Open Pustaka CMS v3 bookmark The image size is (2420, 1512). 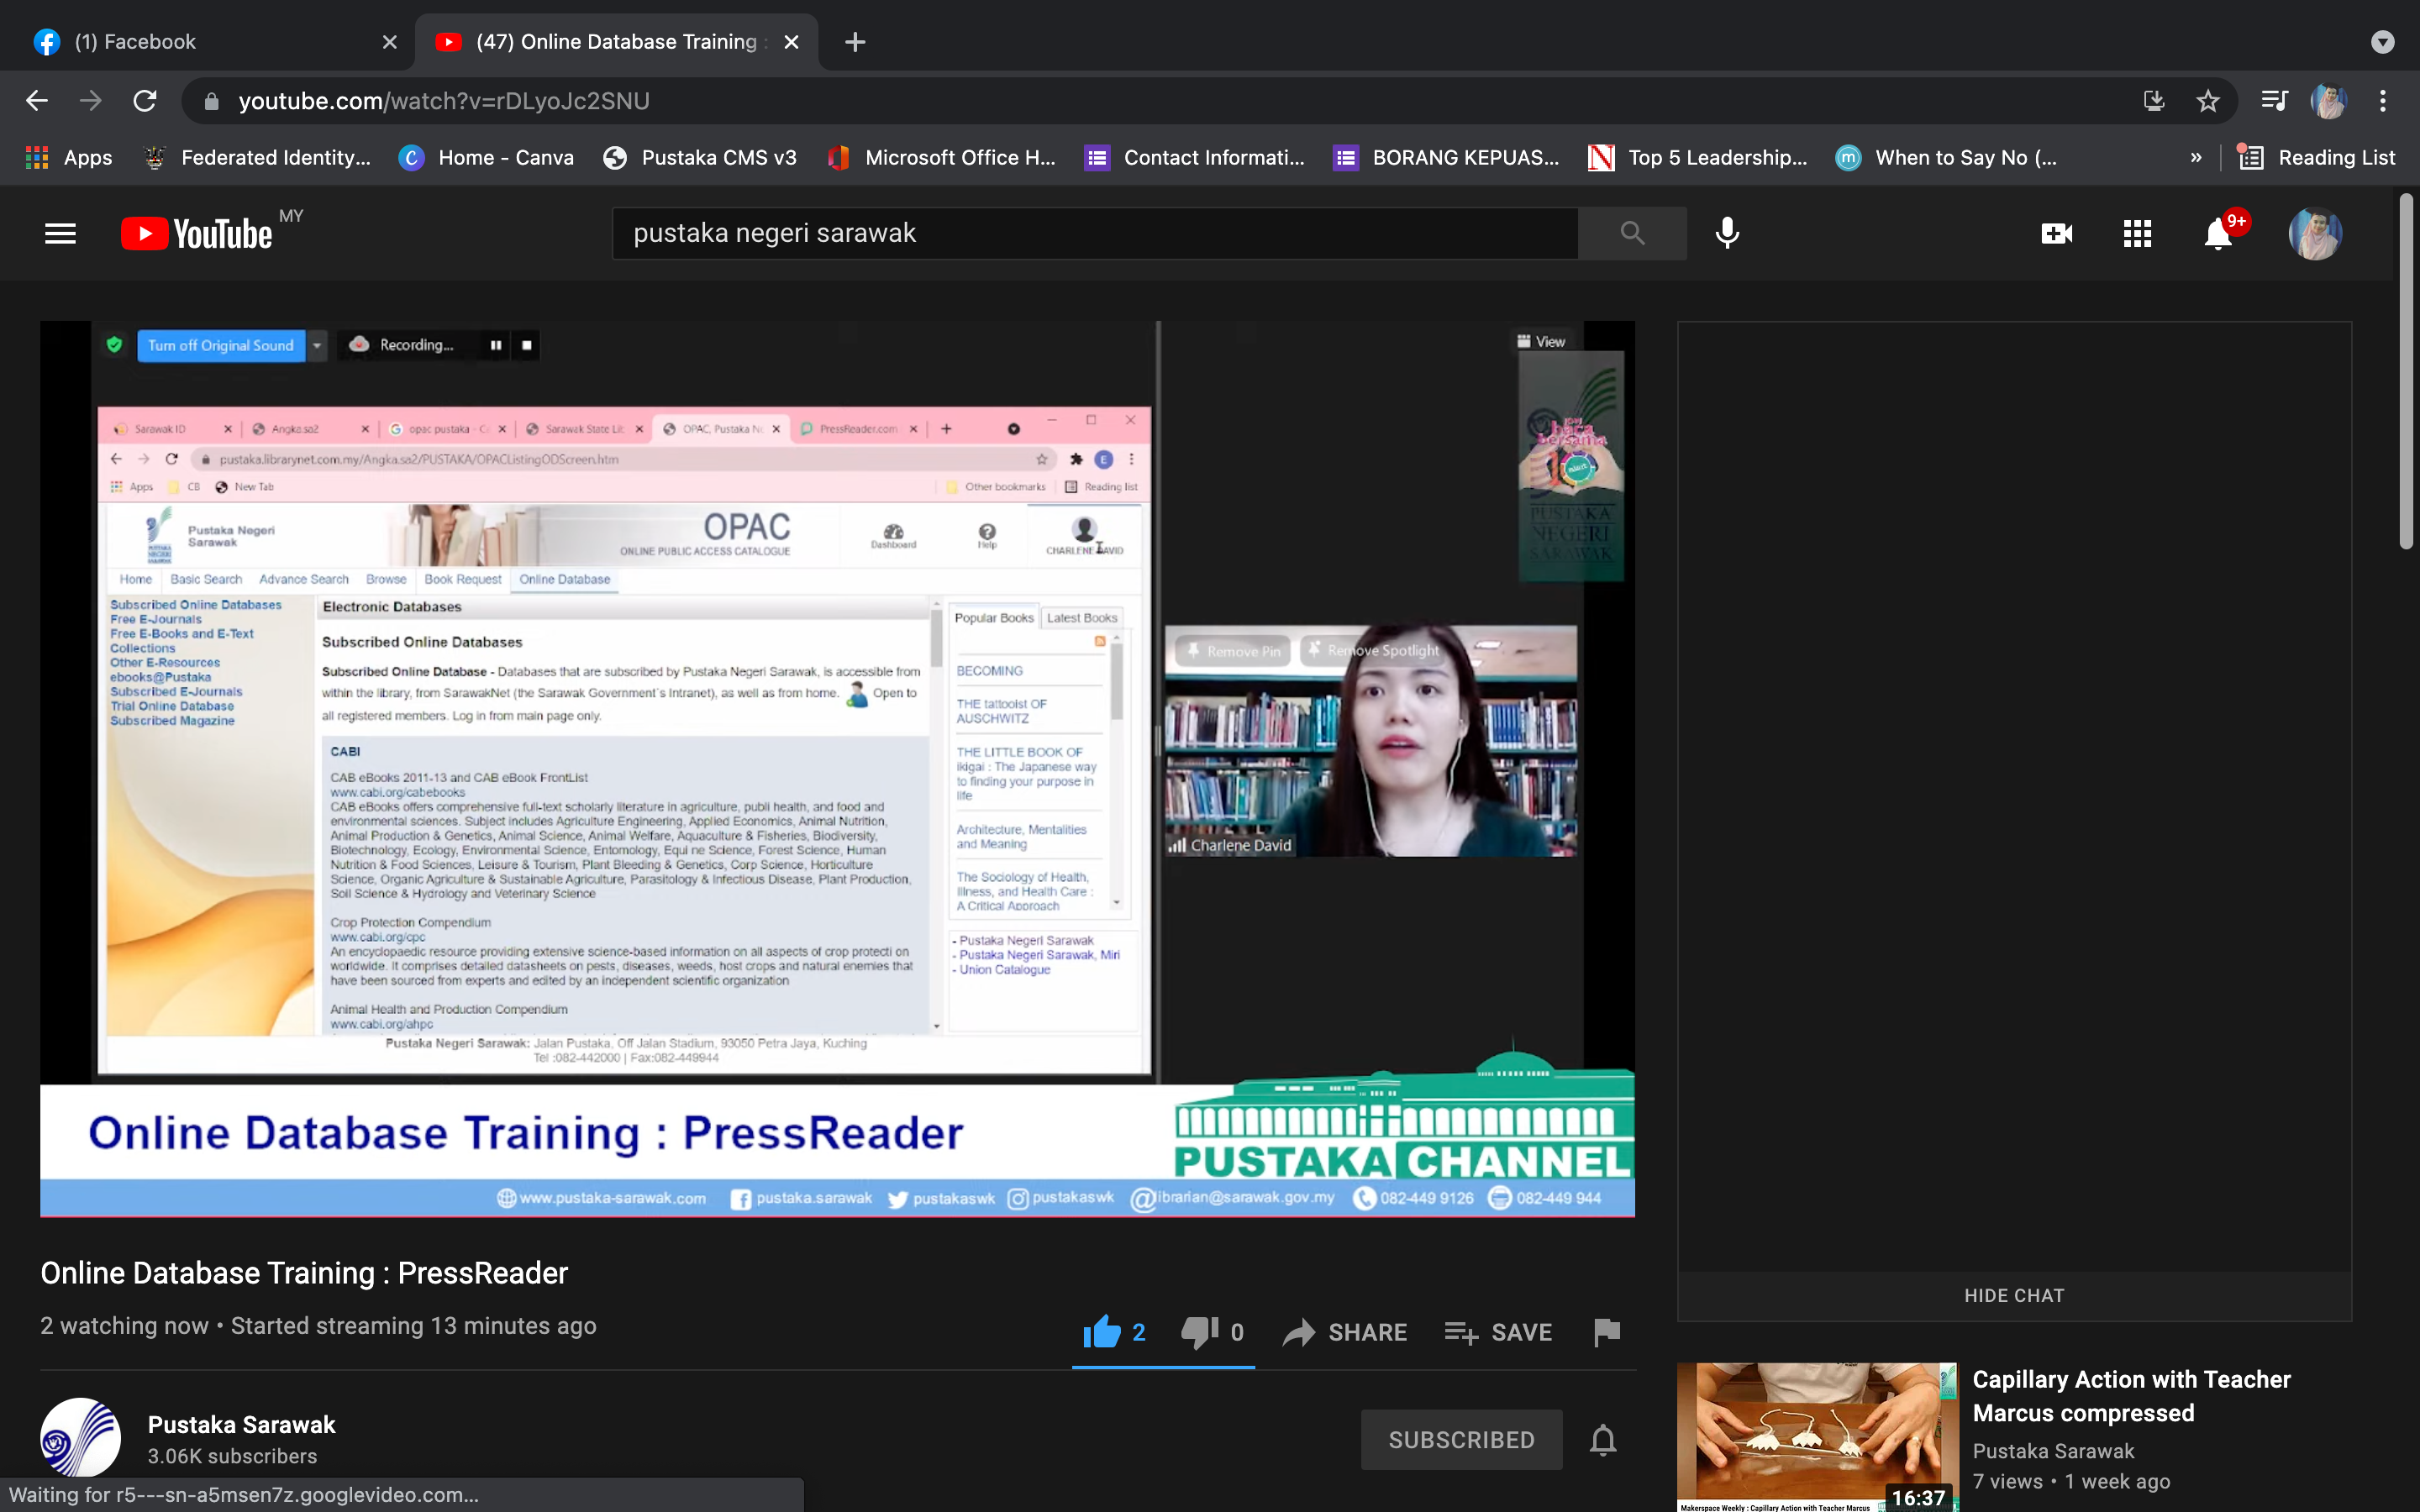tap(700, 158)
